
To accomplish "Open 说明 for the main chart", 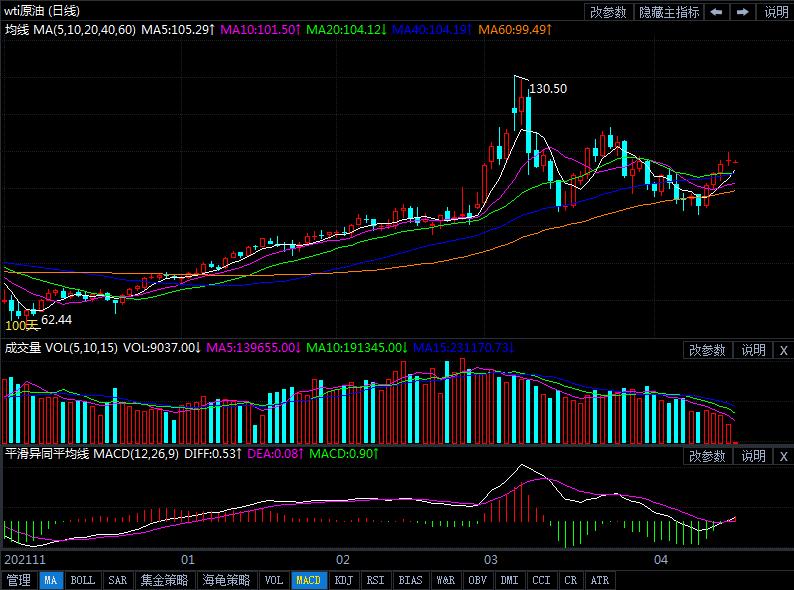I will [x=776, y=12].
